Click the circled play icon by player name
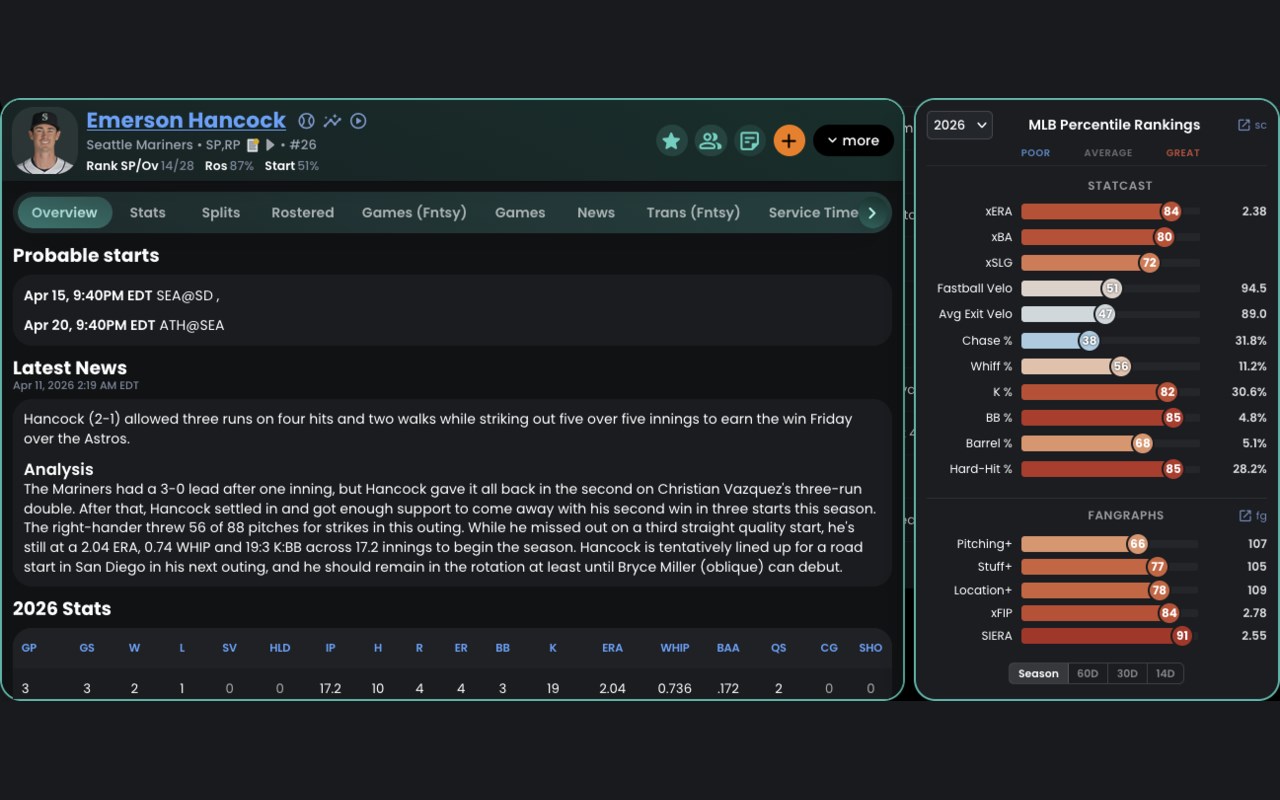1280x800 pixels. tap(358, 121)
